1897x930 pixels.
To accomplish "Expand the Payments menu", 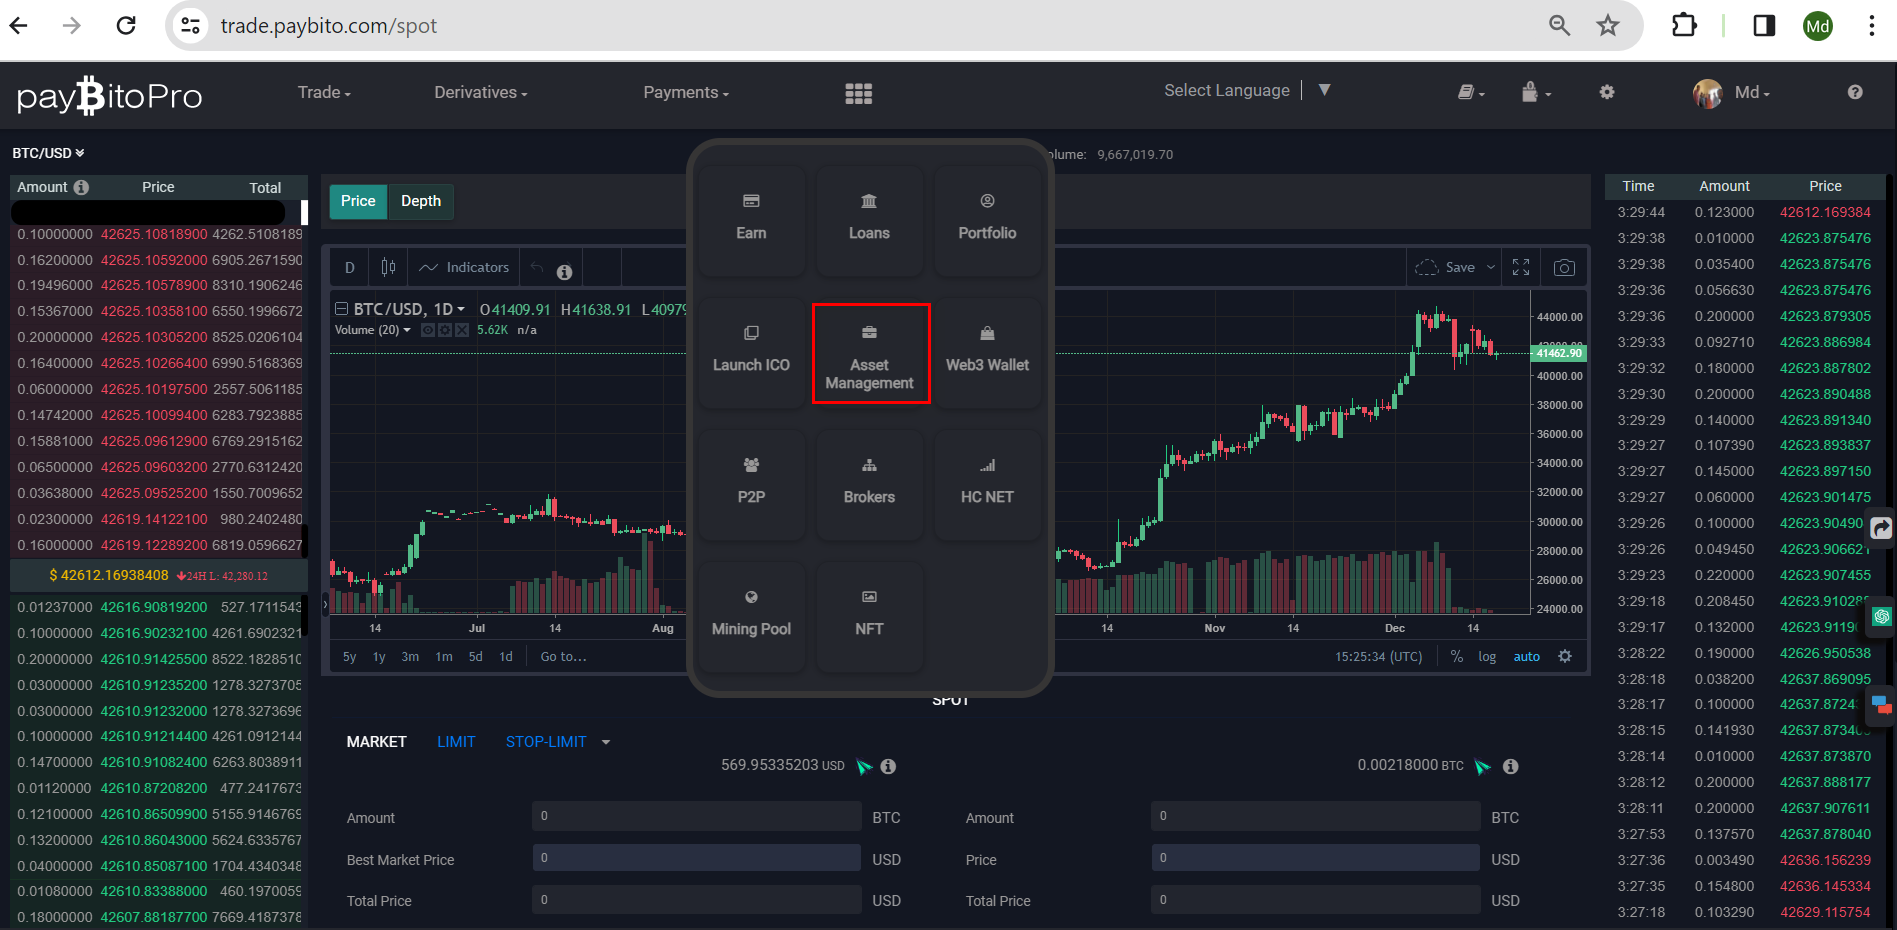I will point(686,92).
